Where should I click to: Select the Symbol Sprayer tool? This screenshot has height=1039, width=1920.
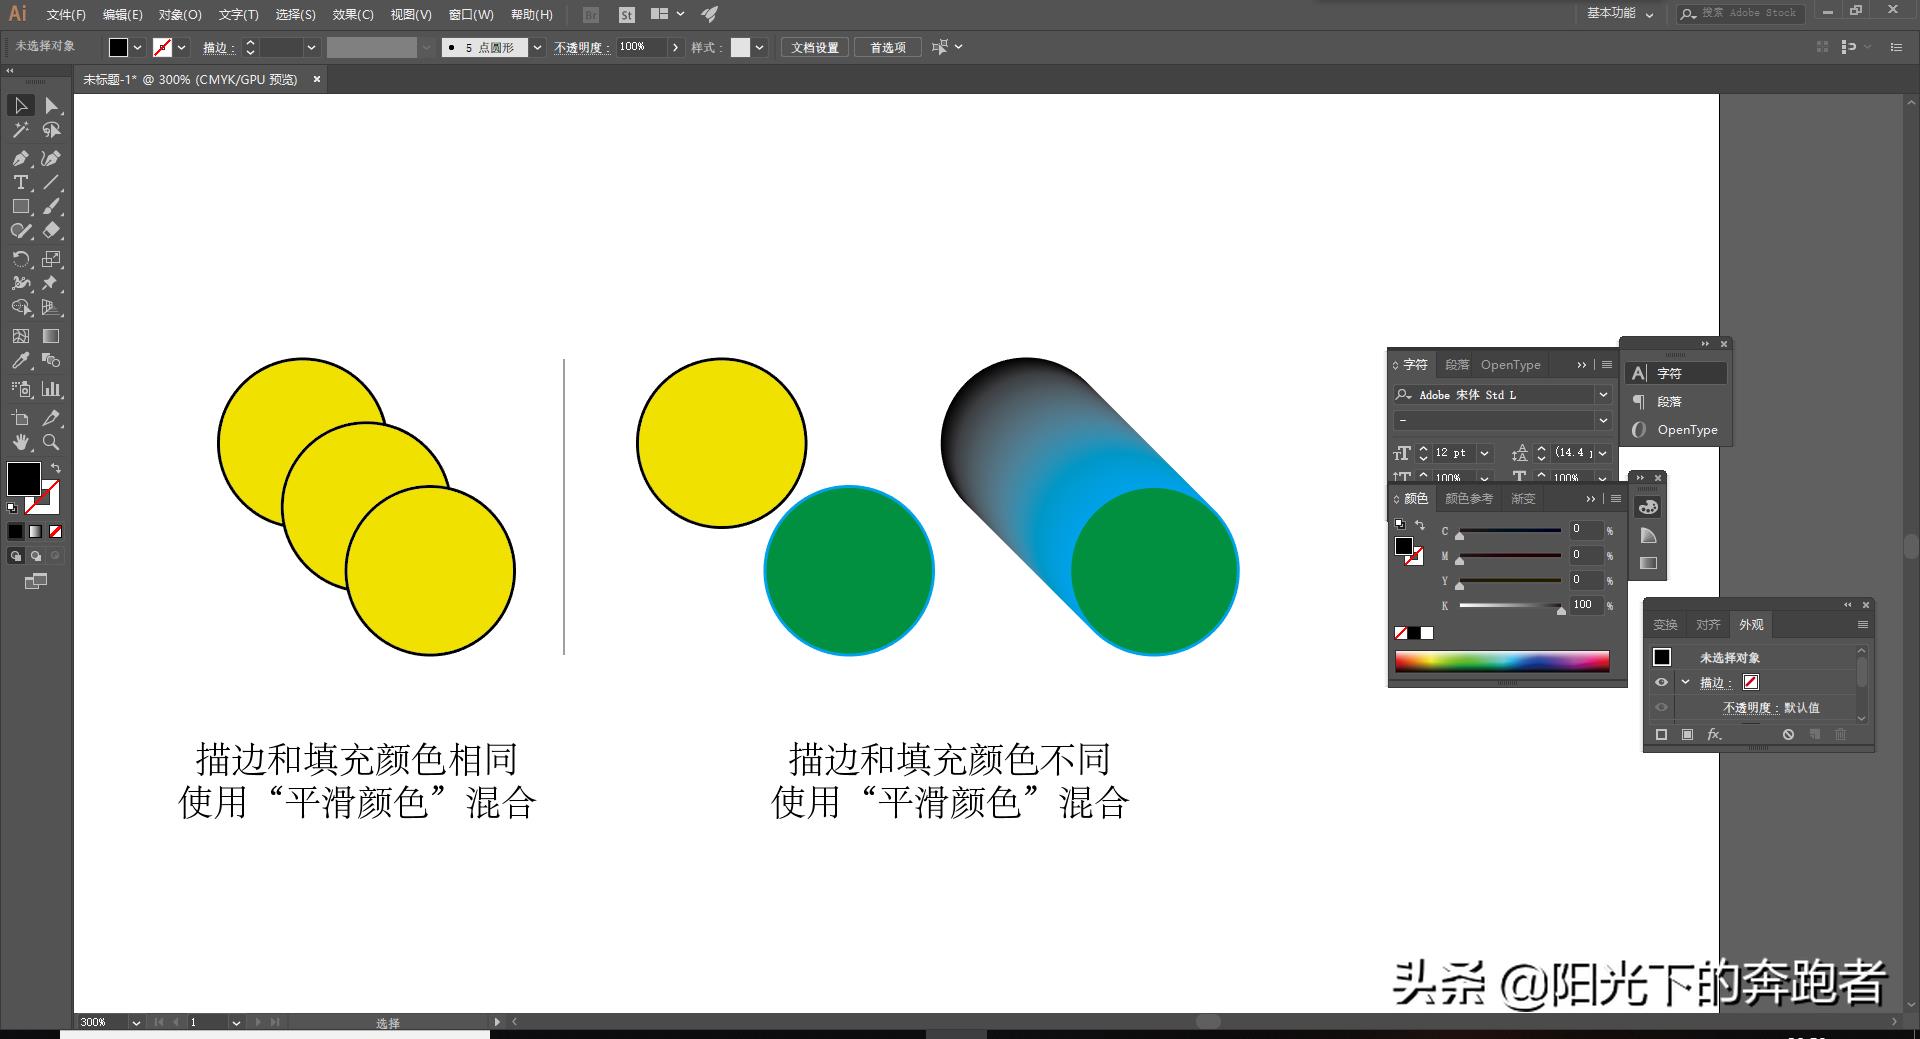pos(20,389)
